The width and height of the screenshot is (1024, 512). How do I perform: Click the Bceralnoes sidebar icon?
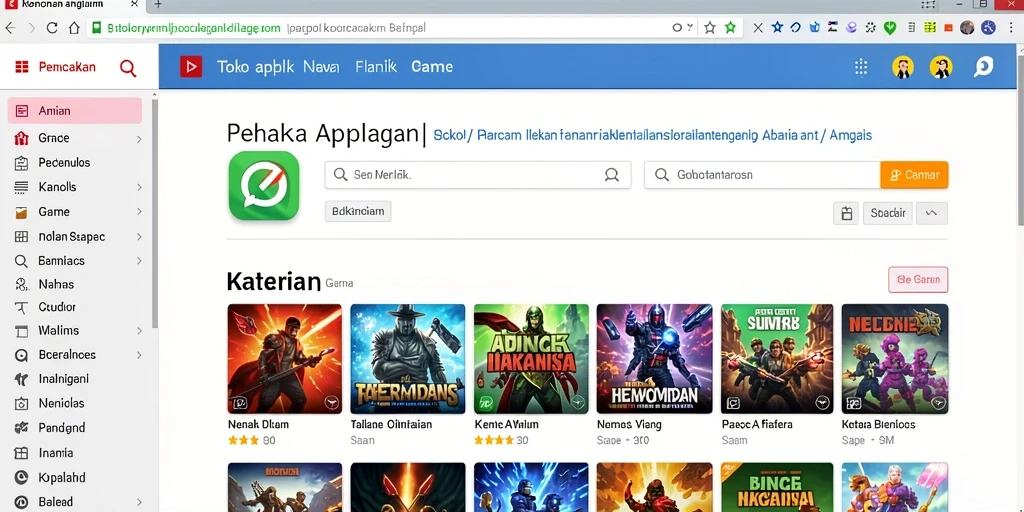point(22,355)
